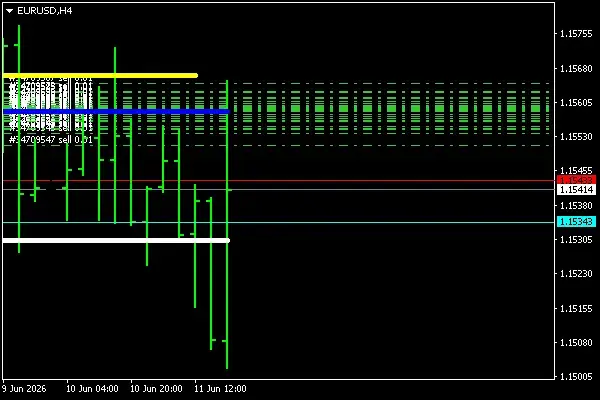Viewport: 600px width, 400px height.
Task: Click the '10 Jun 04:00' time label
Action: [x=92, y=389]
